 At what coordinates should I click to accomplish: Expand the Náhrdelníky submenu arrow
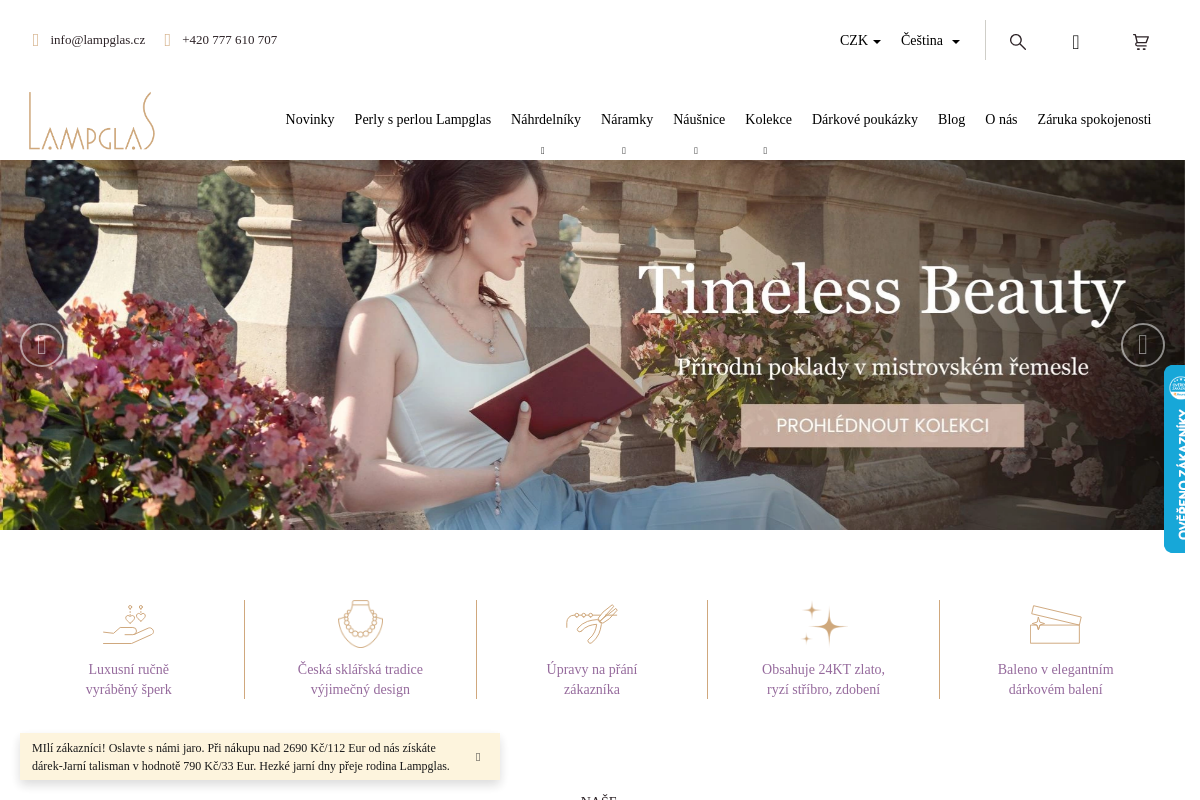(543, 151)
